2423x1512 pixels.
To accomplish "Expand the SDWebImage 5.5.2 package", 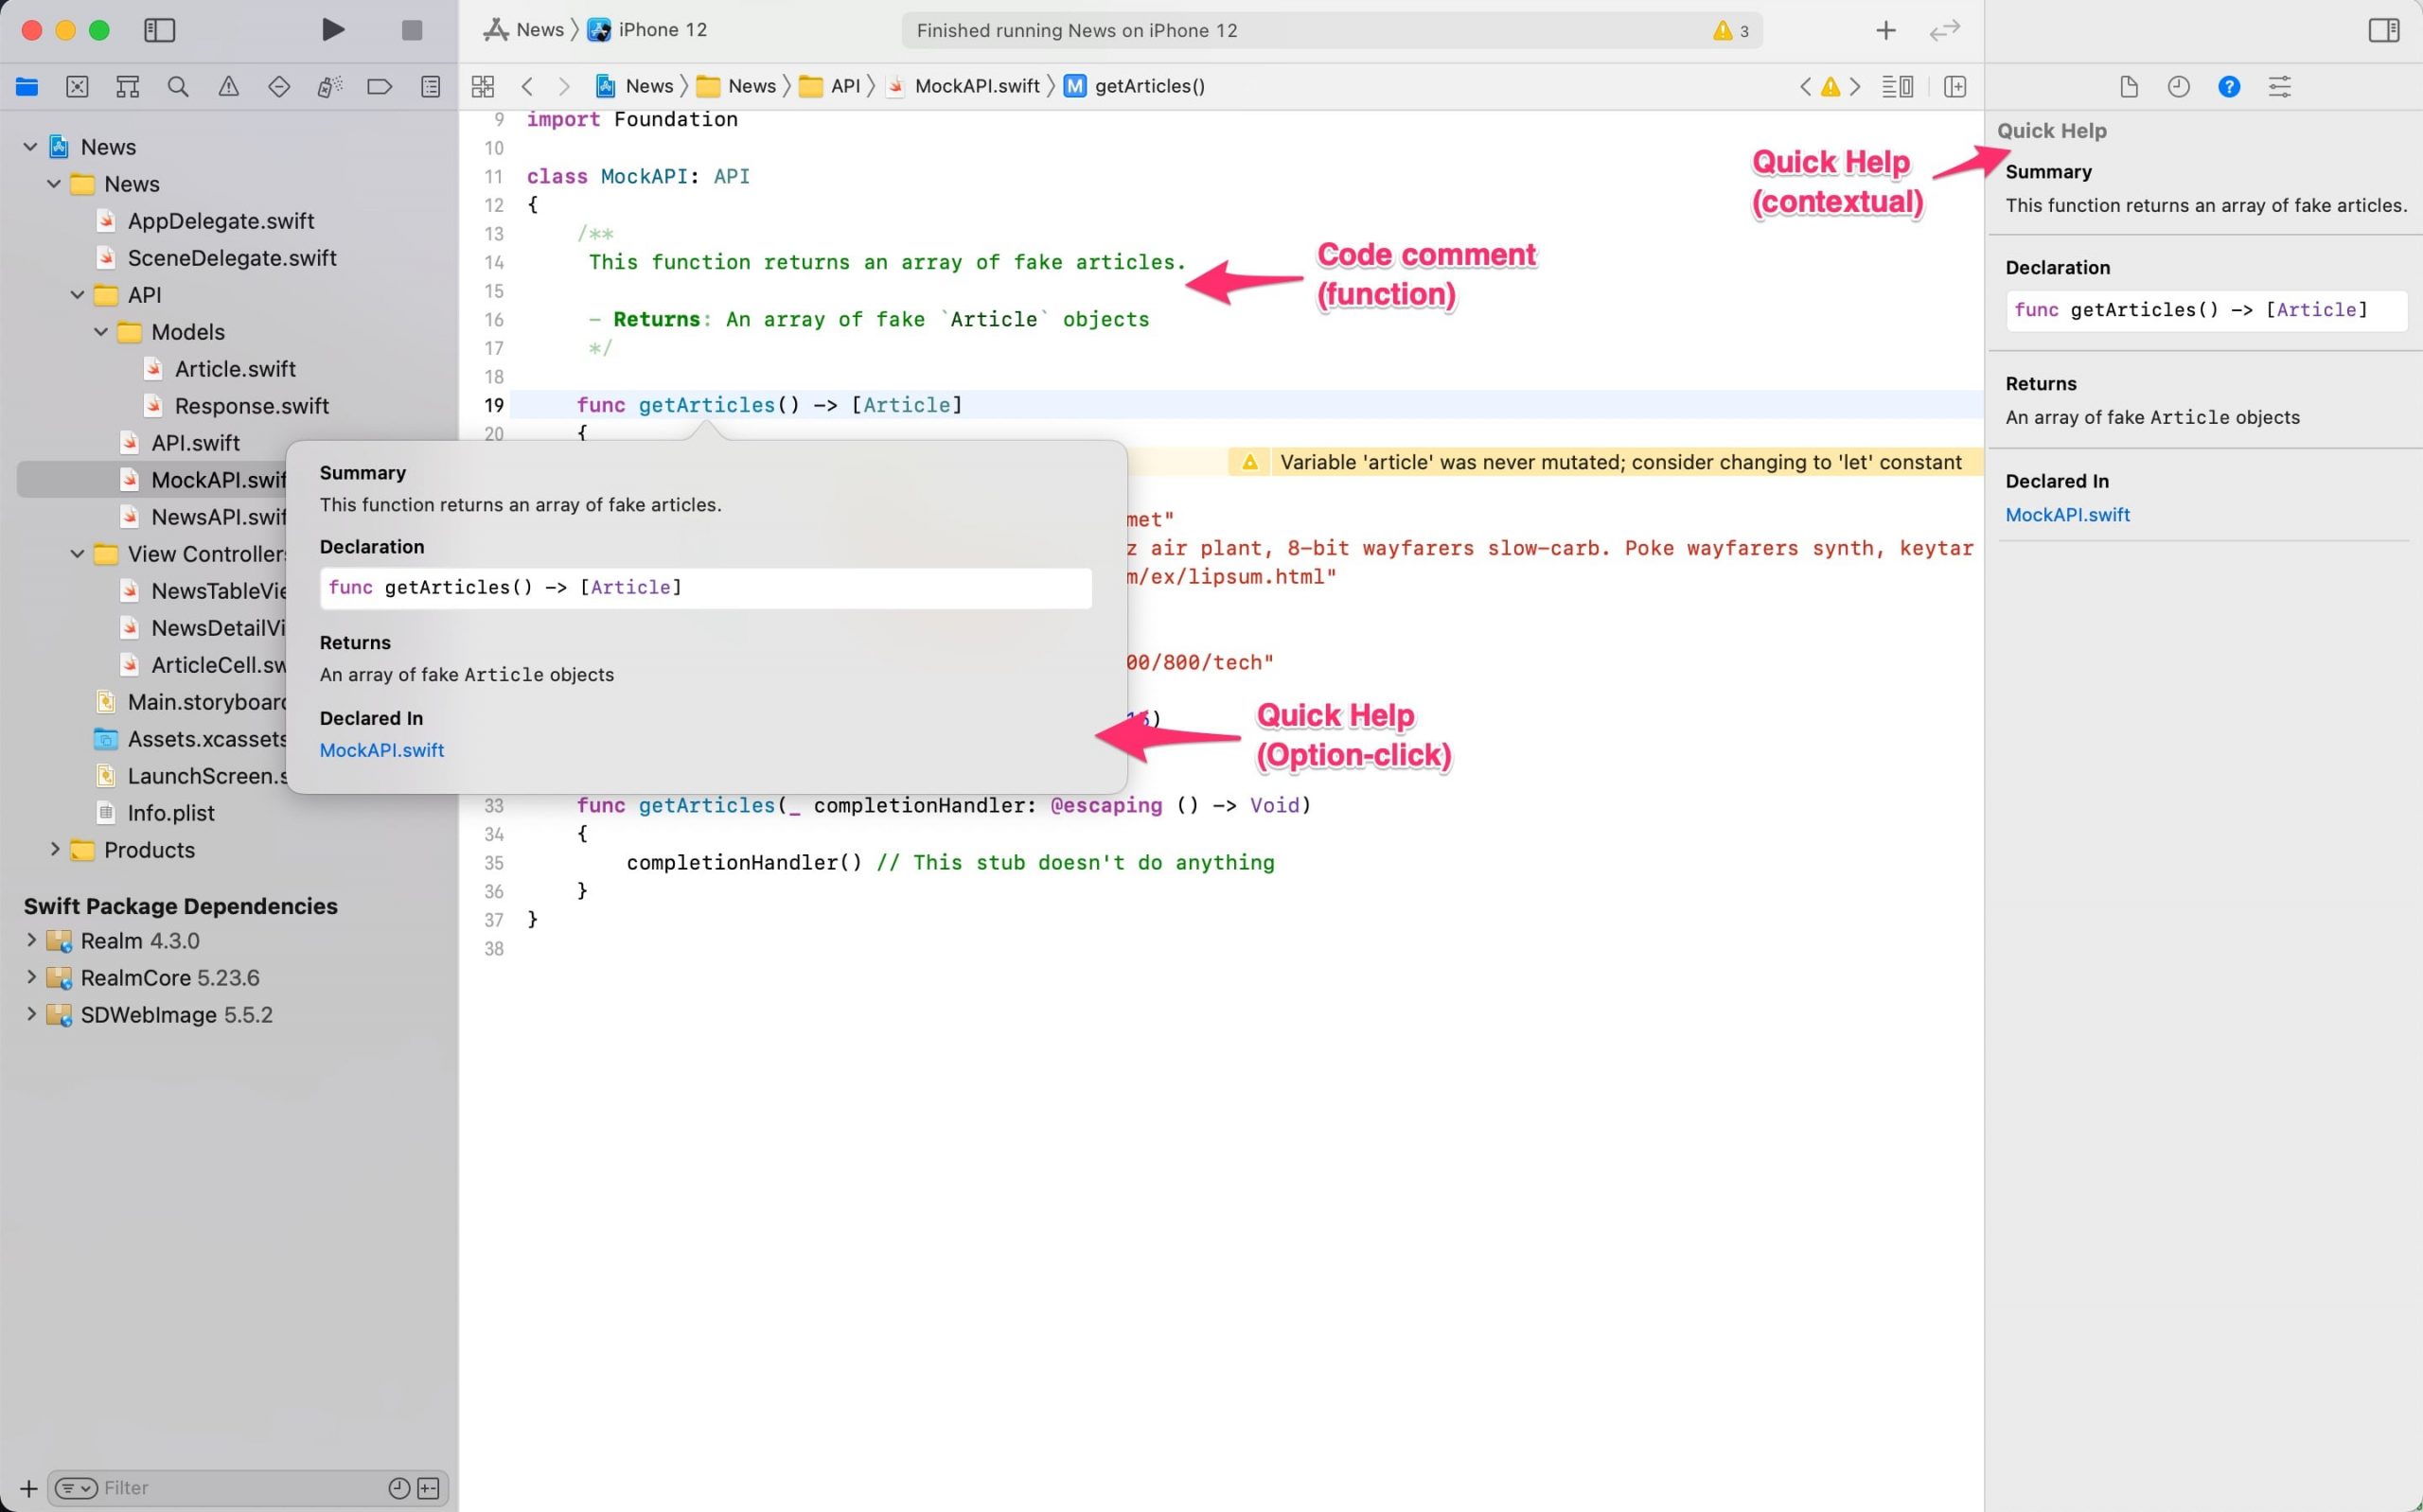I will tap(30, 1014).
